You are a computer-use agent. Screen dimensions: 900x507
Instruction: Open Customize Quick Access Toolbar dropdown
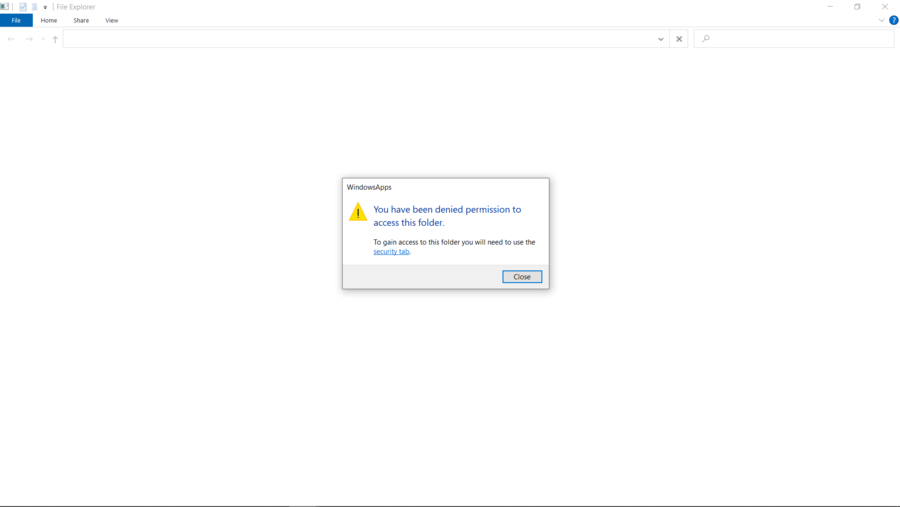45,7
